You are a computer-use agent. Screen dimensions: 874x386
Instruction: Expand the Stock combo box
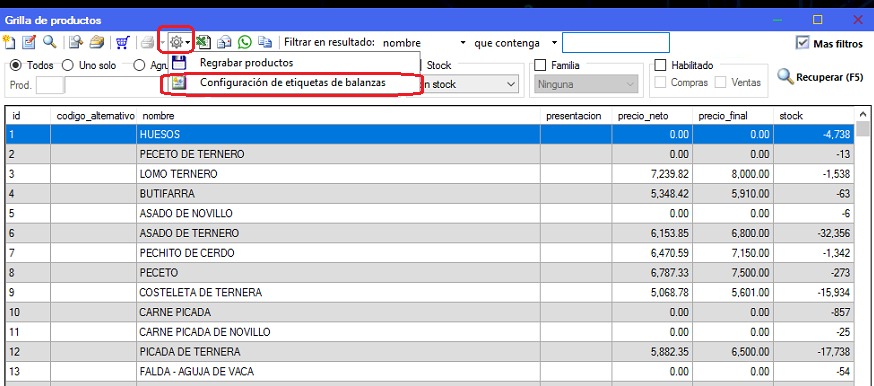[x=511, y=84]
